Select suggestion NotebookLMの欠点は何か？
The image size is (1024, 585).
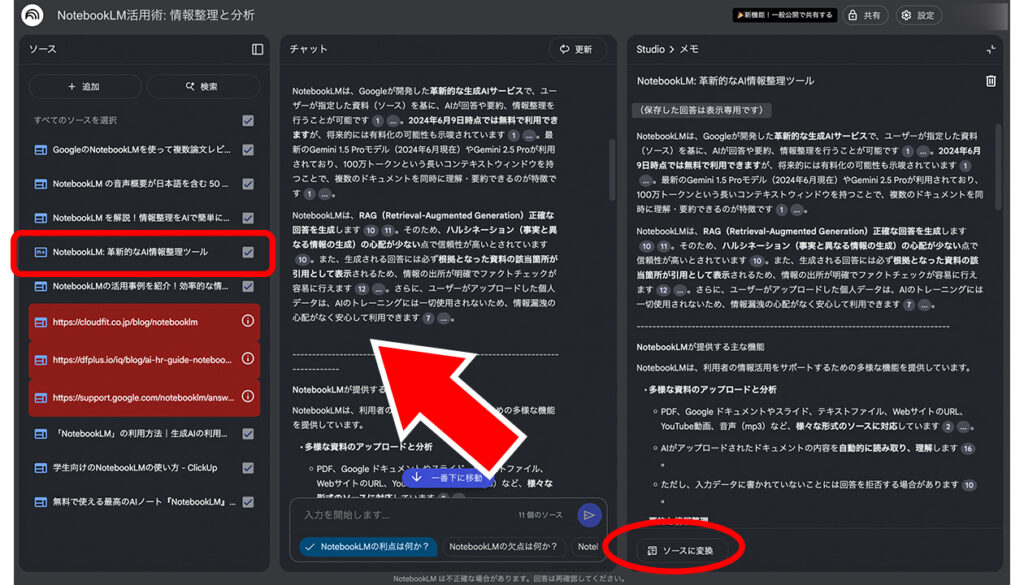pos(504,546)
